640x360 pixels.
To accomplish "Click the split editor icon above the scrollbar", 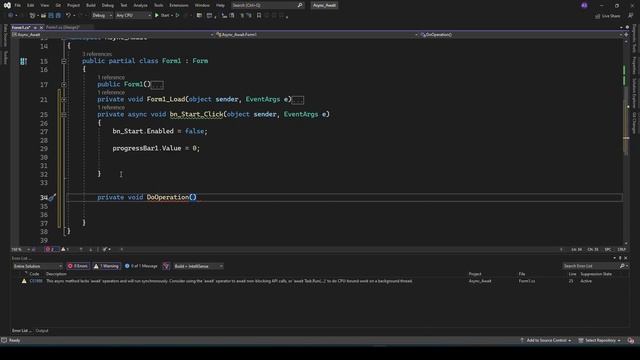I will pyautogui.click(x=626, y=35).
